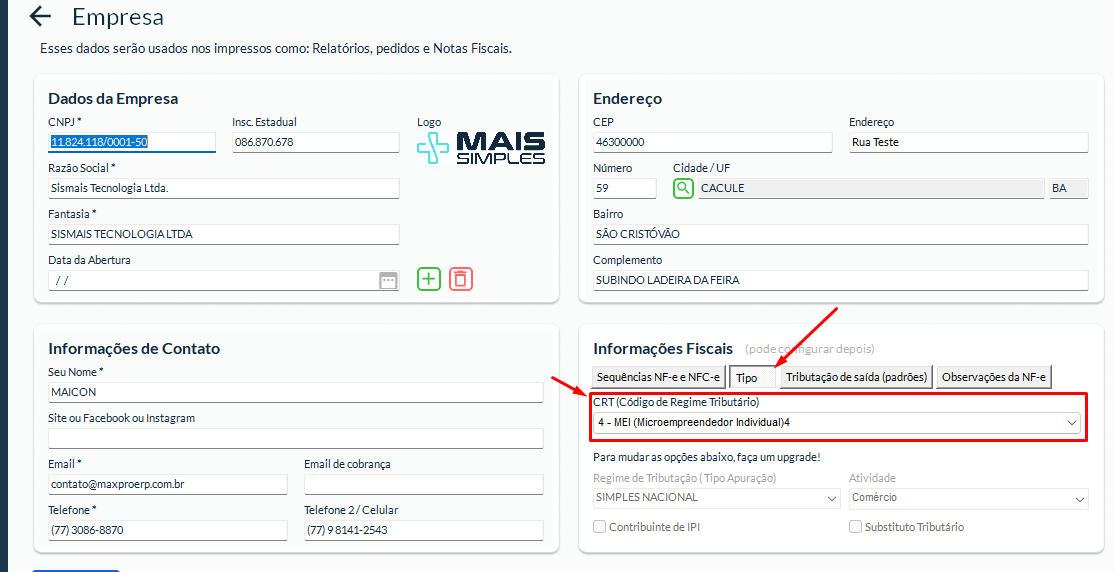Image resolution: width=1115 pixels, height=572 pixels.
Task: Click the Mais Simples logo image
Action: tap(482, 148)
